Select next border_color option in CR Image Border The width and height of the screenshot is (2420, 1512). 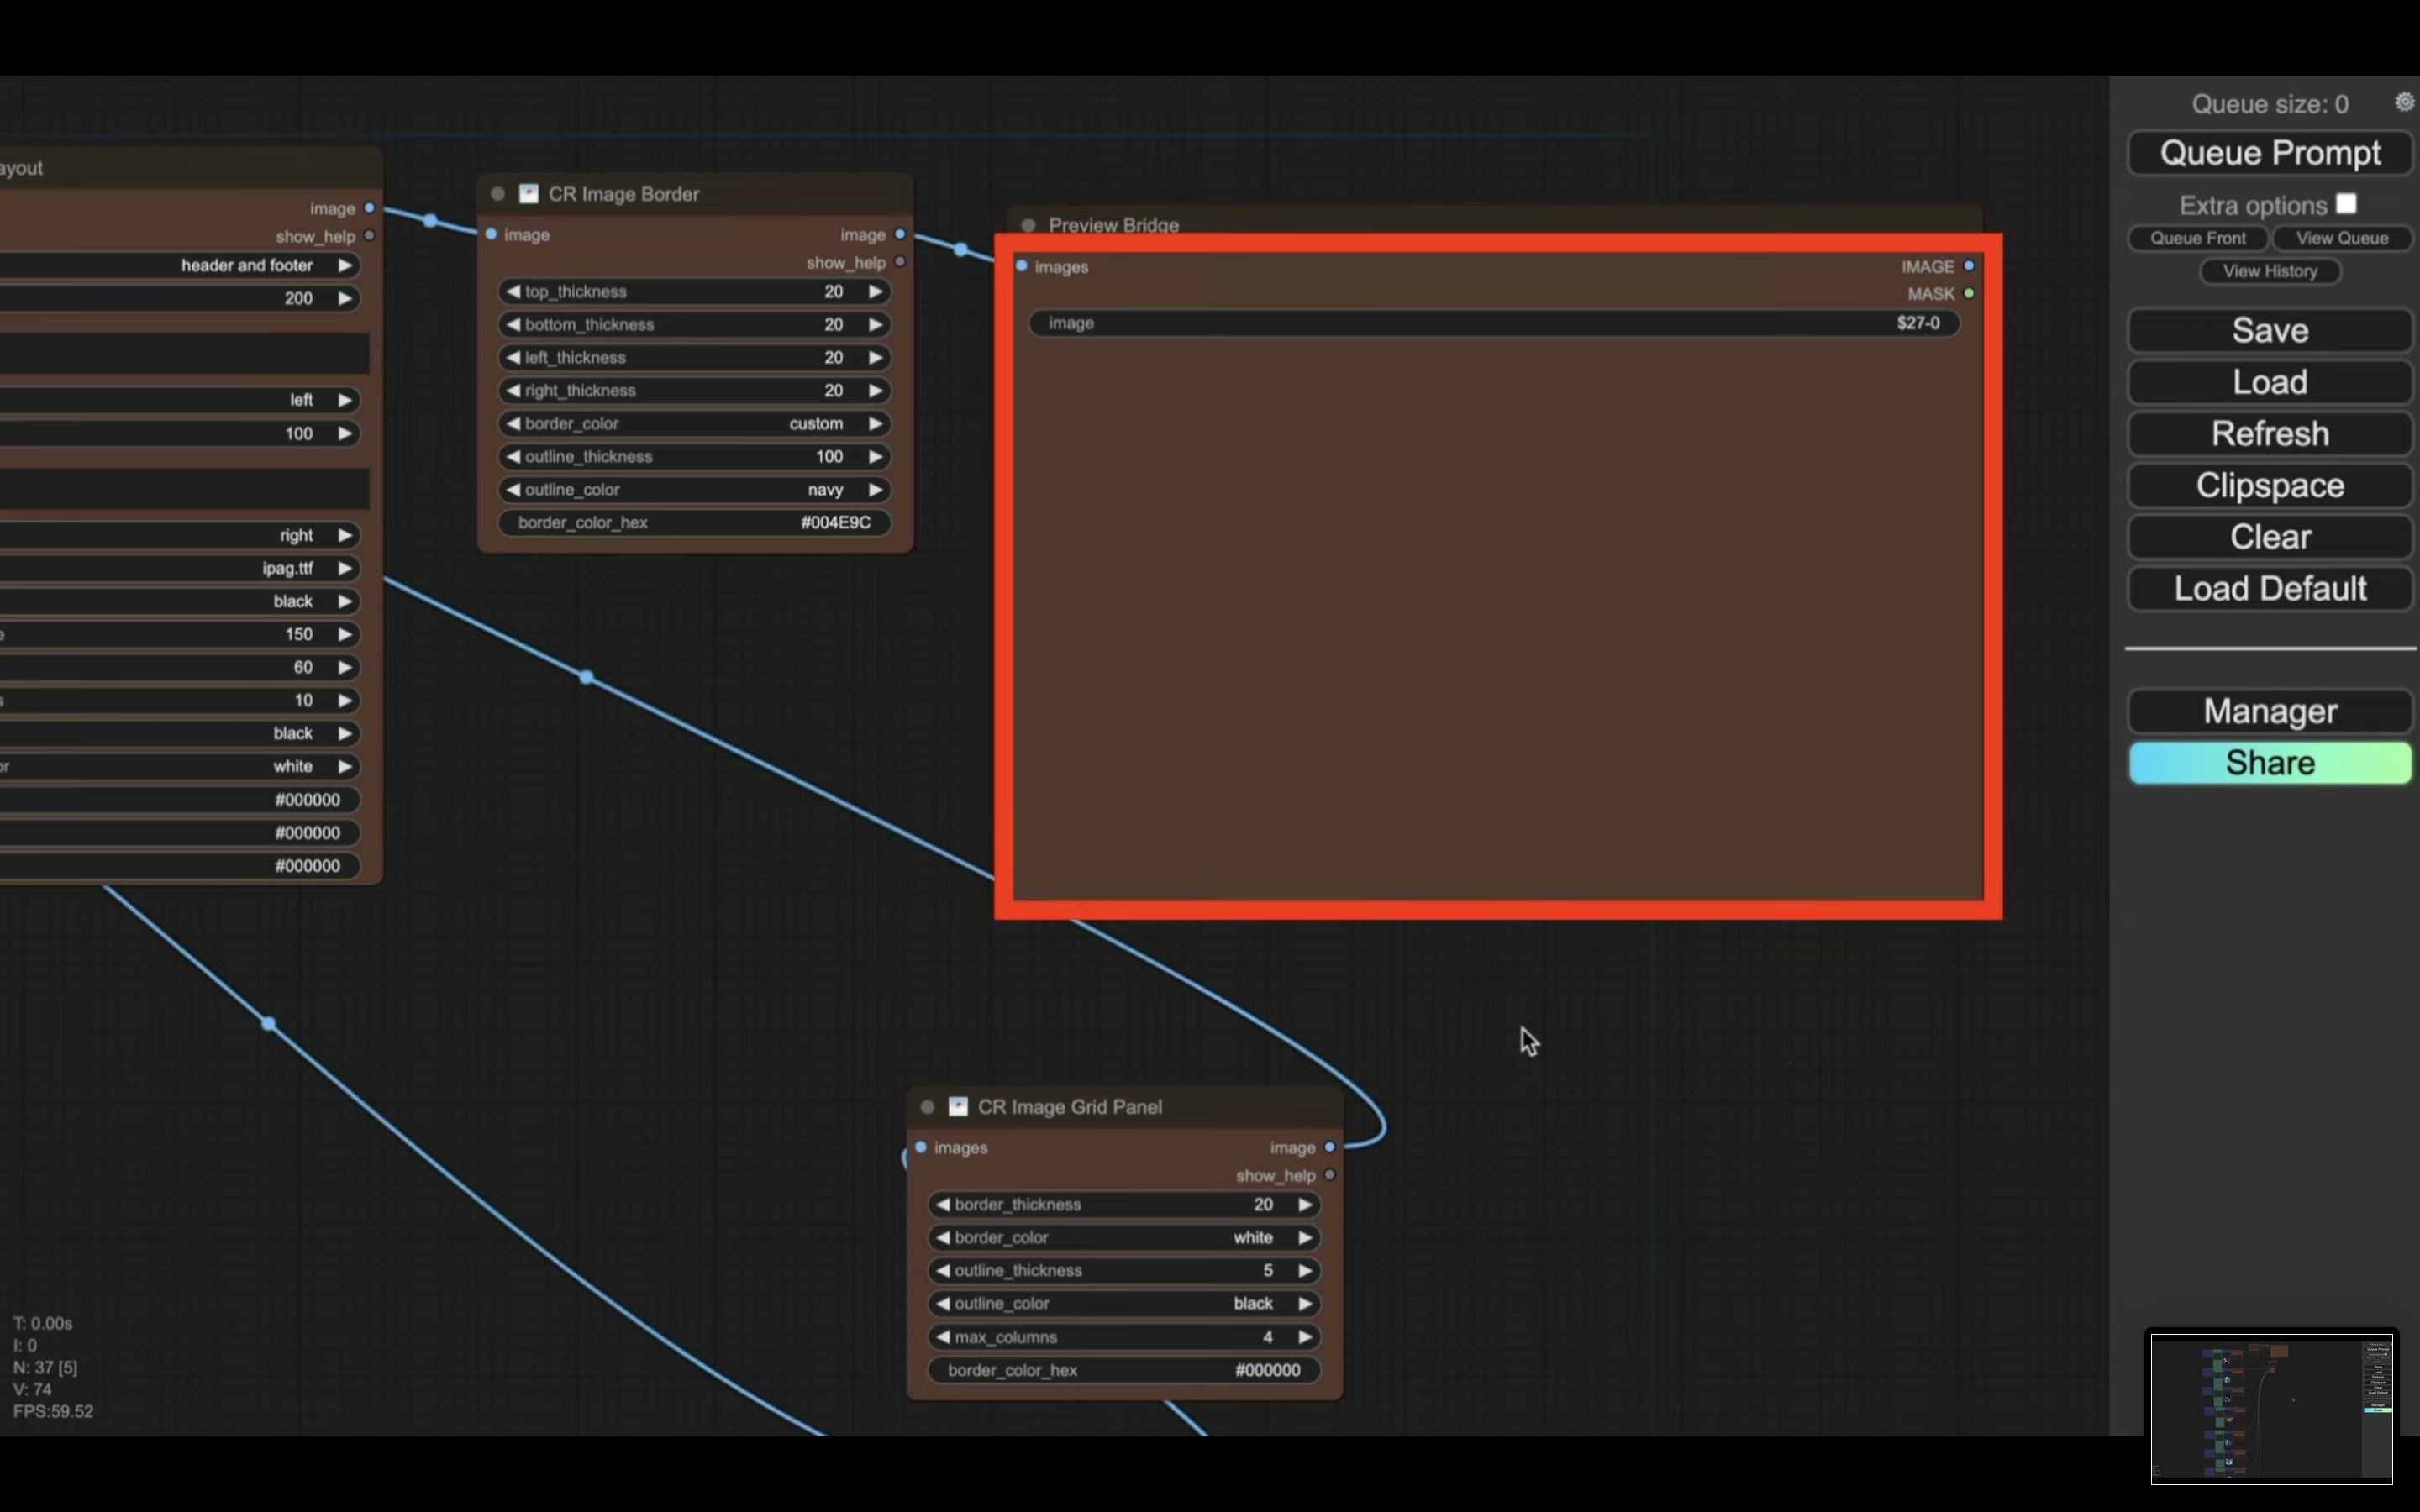tap(875, 423)
